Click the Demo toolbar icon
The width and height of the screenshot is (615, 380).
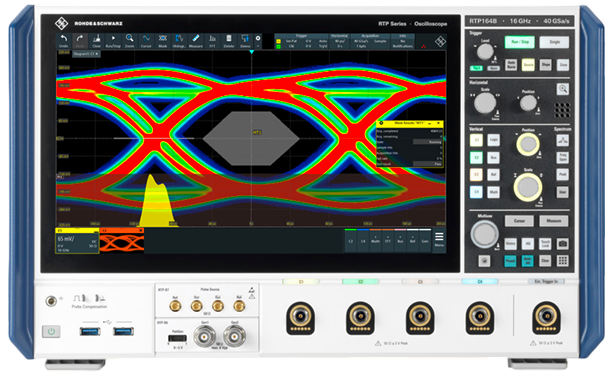click(x=245, y=41)
